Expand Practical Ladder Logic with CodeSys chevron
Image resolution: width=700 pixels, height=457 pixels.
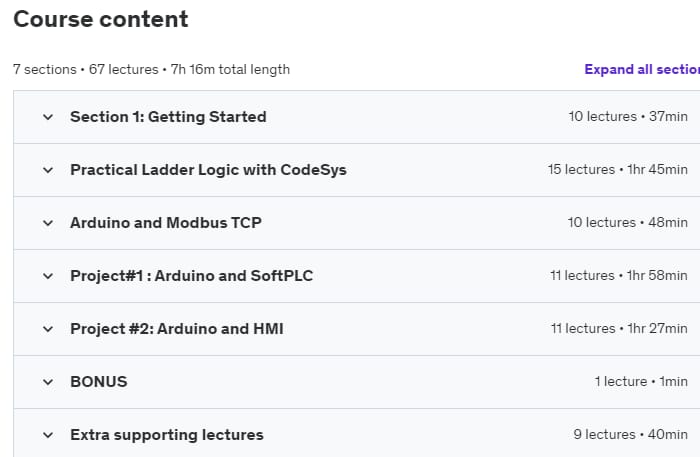pyautogui.click(x=47, y=170)
